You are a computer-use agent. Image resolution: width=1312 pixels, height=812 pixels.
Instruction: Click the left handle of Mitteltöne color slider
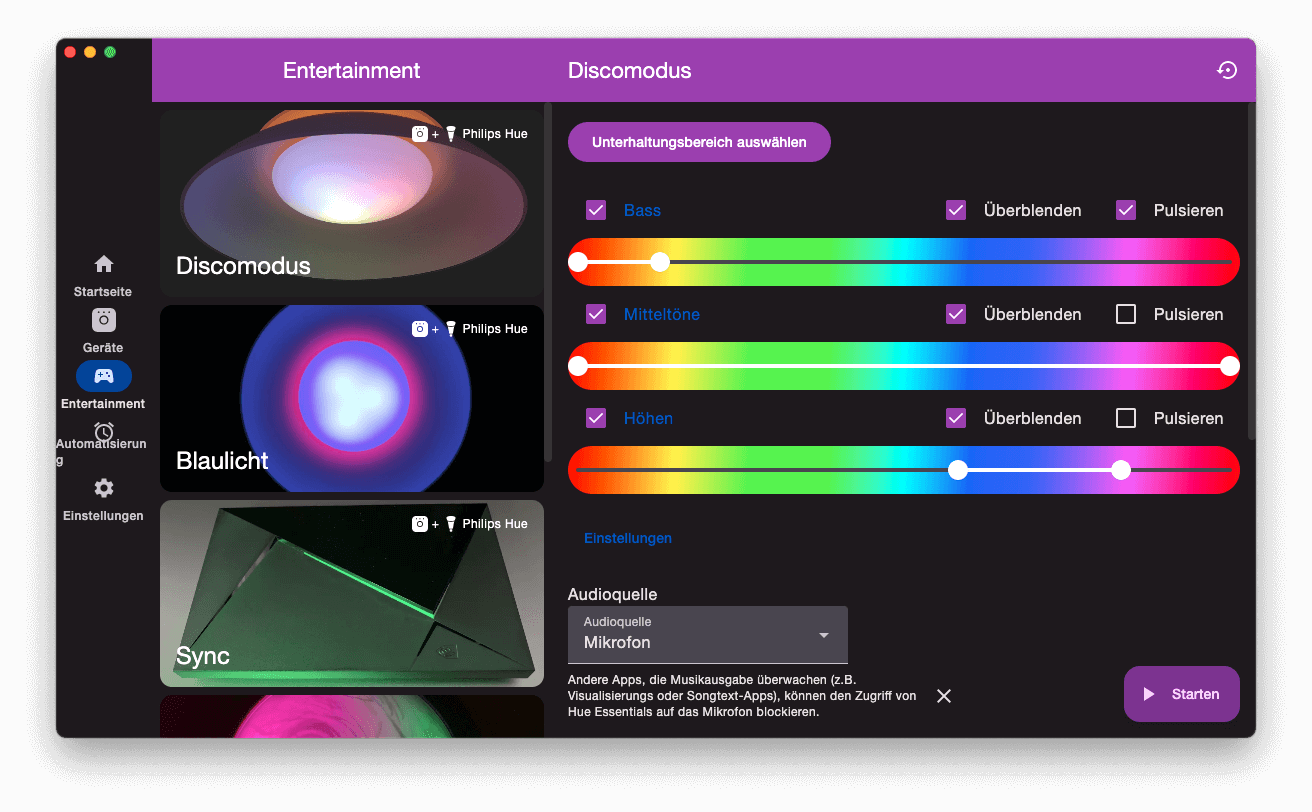pyautogui.click(x=578, y=366)
